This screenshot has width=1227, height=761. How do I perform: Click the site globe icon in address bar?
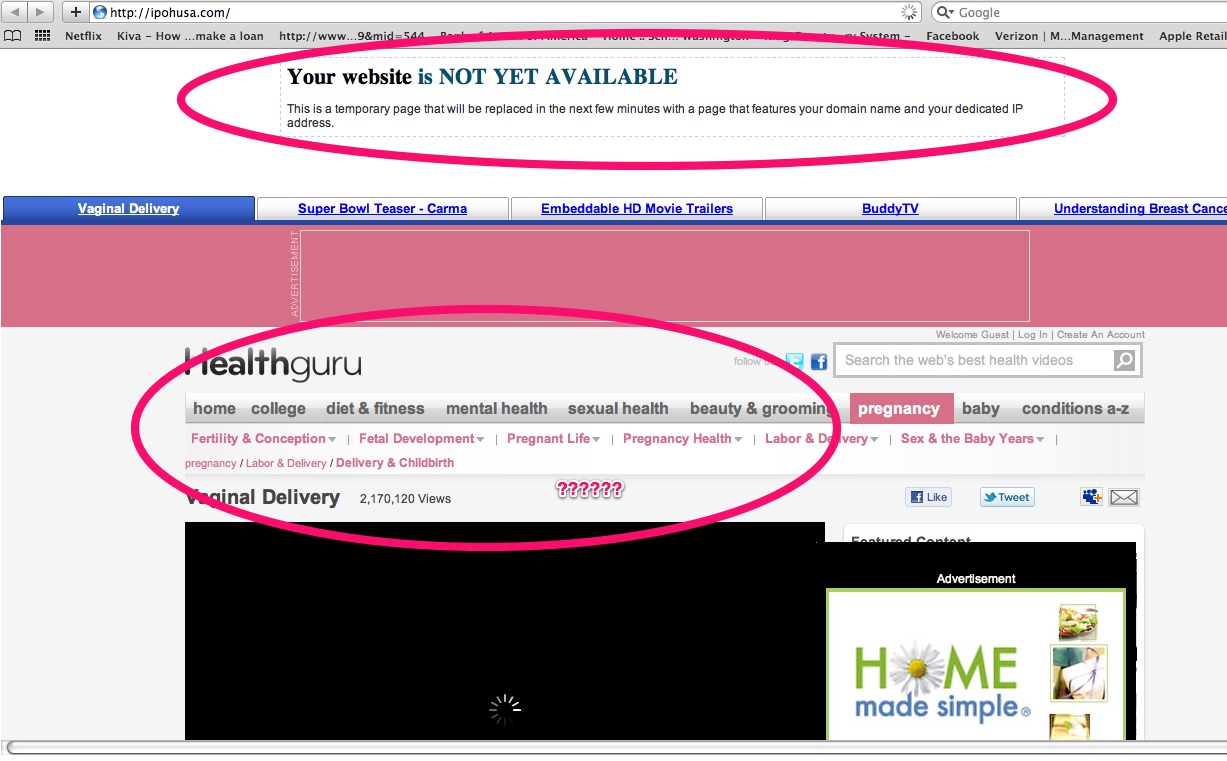(x=99, y=12)
